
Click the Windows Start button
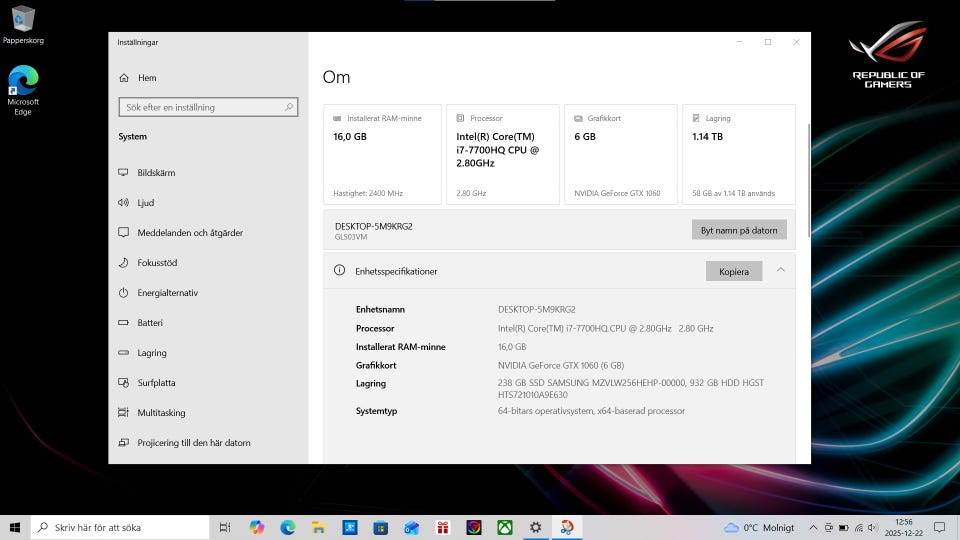coord(15,527)
